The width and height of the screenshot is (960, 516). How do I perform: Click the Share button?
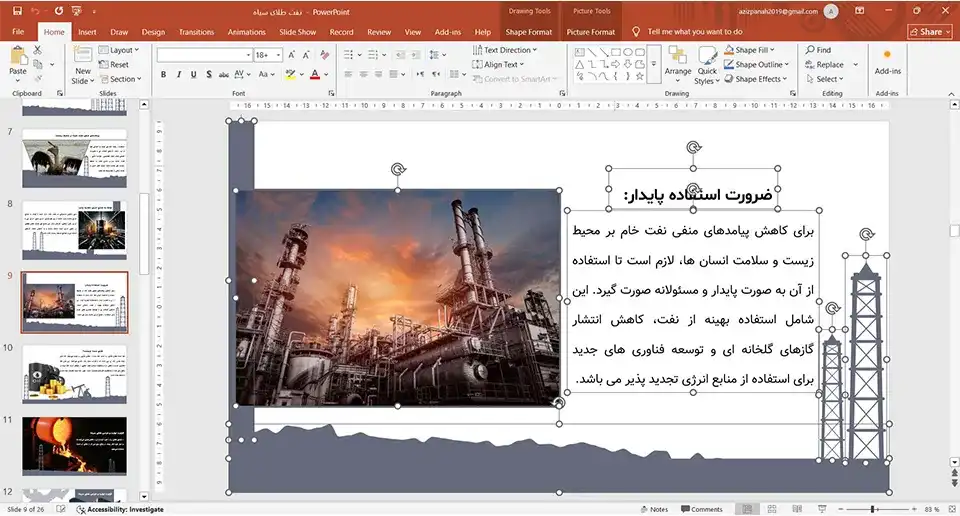pyautogui.click(x=929, y=32)
